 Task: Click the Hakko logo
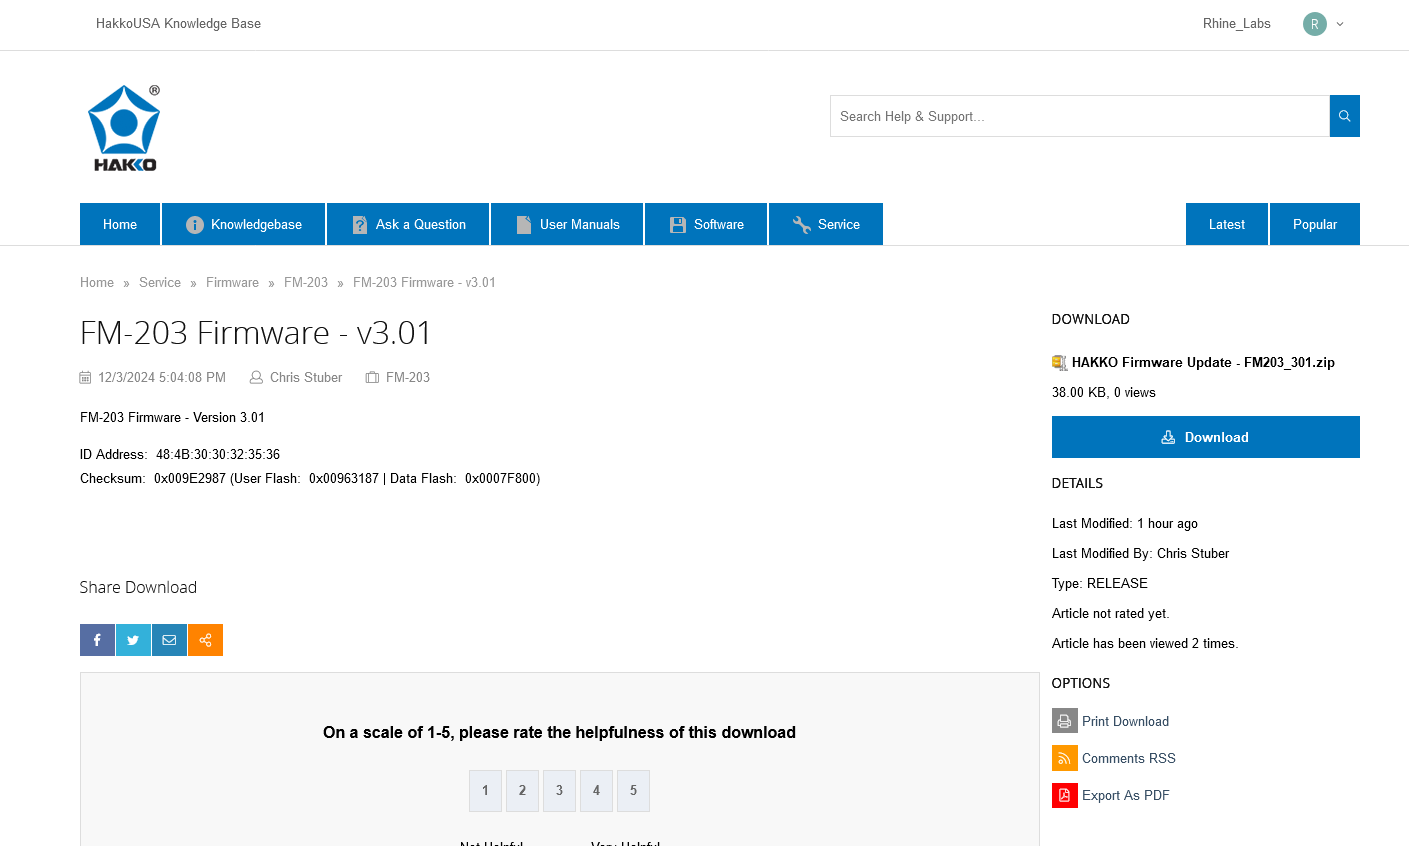point(124,128)
